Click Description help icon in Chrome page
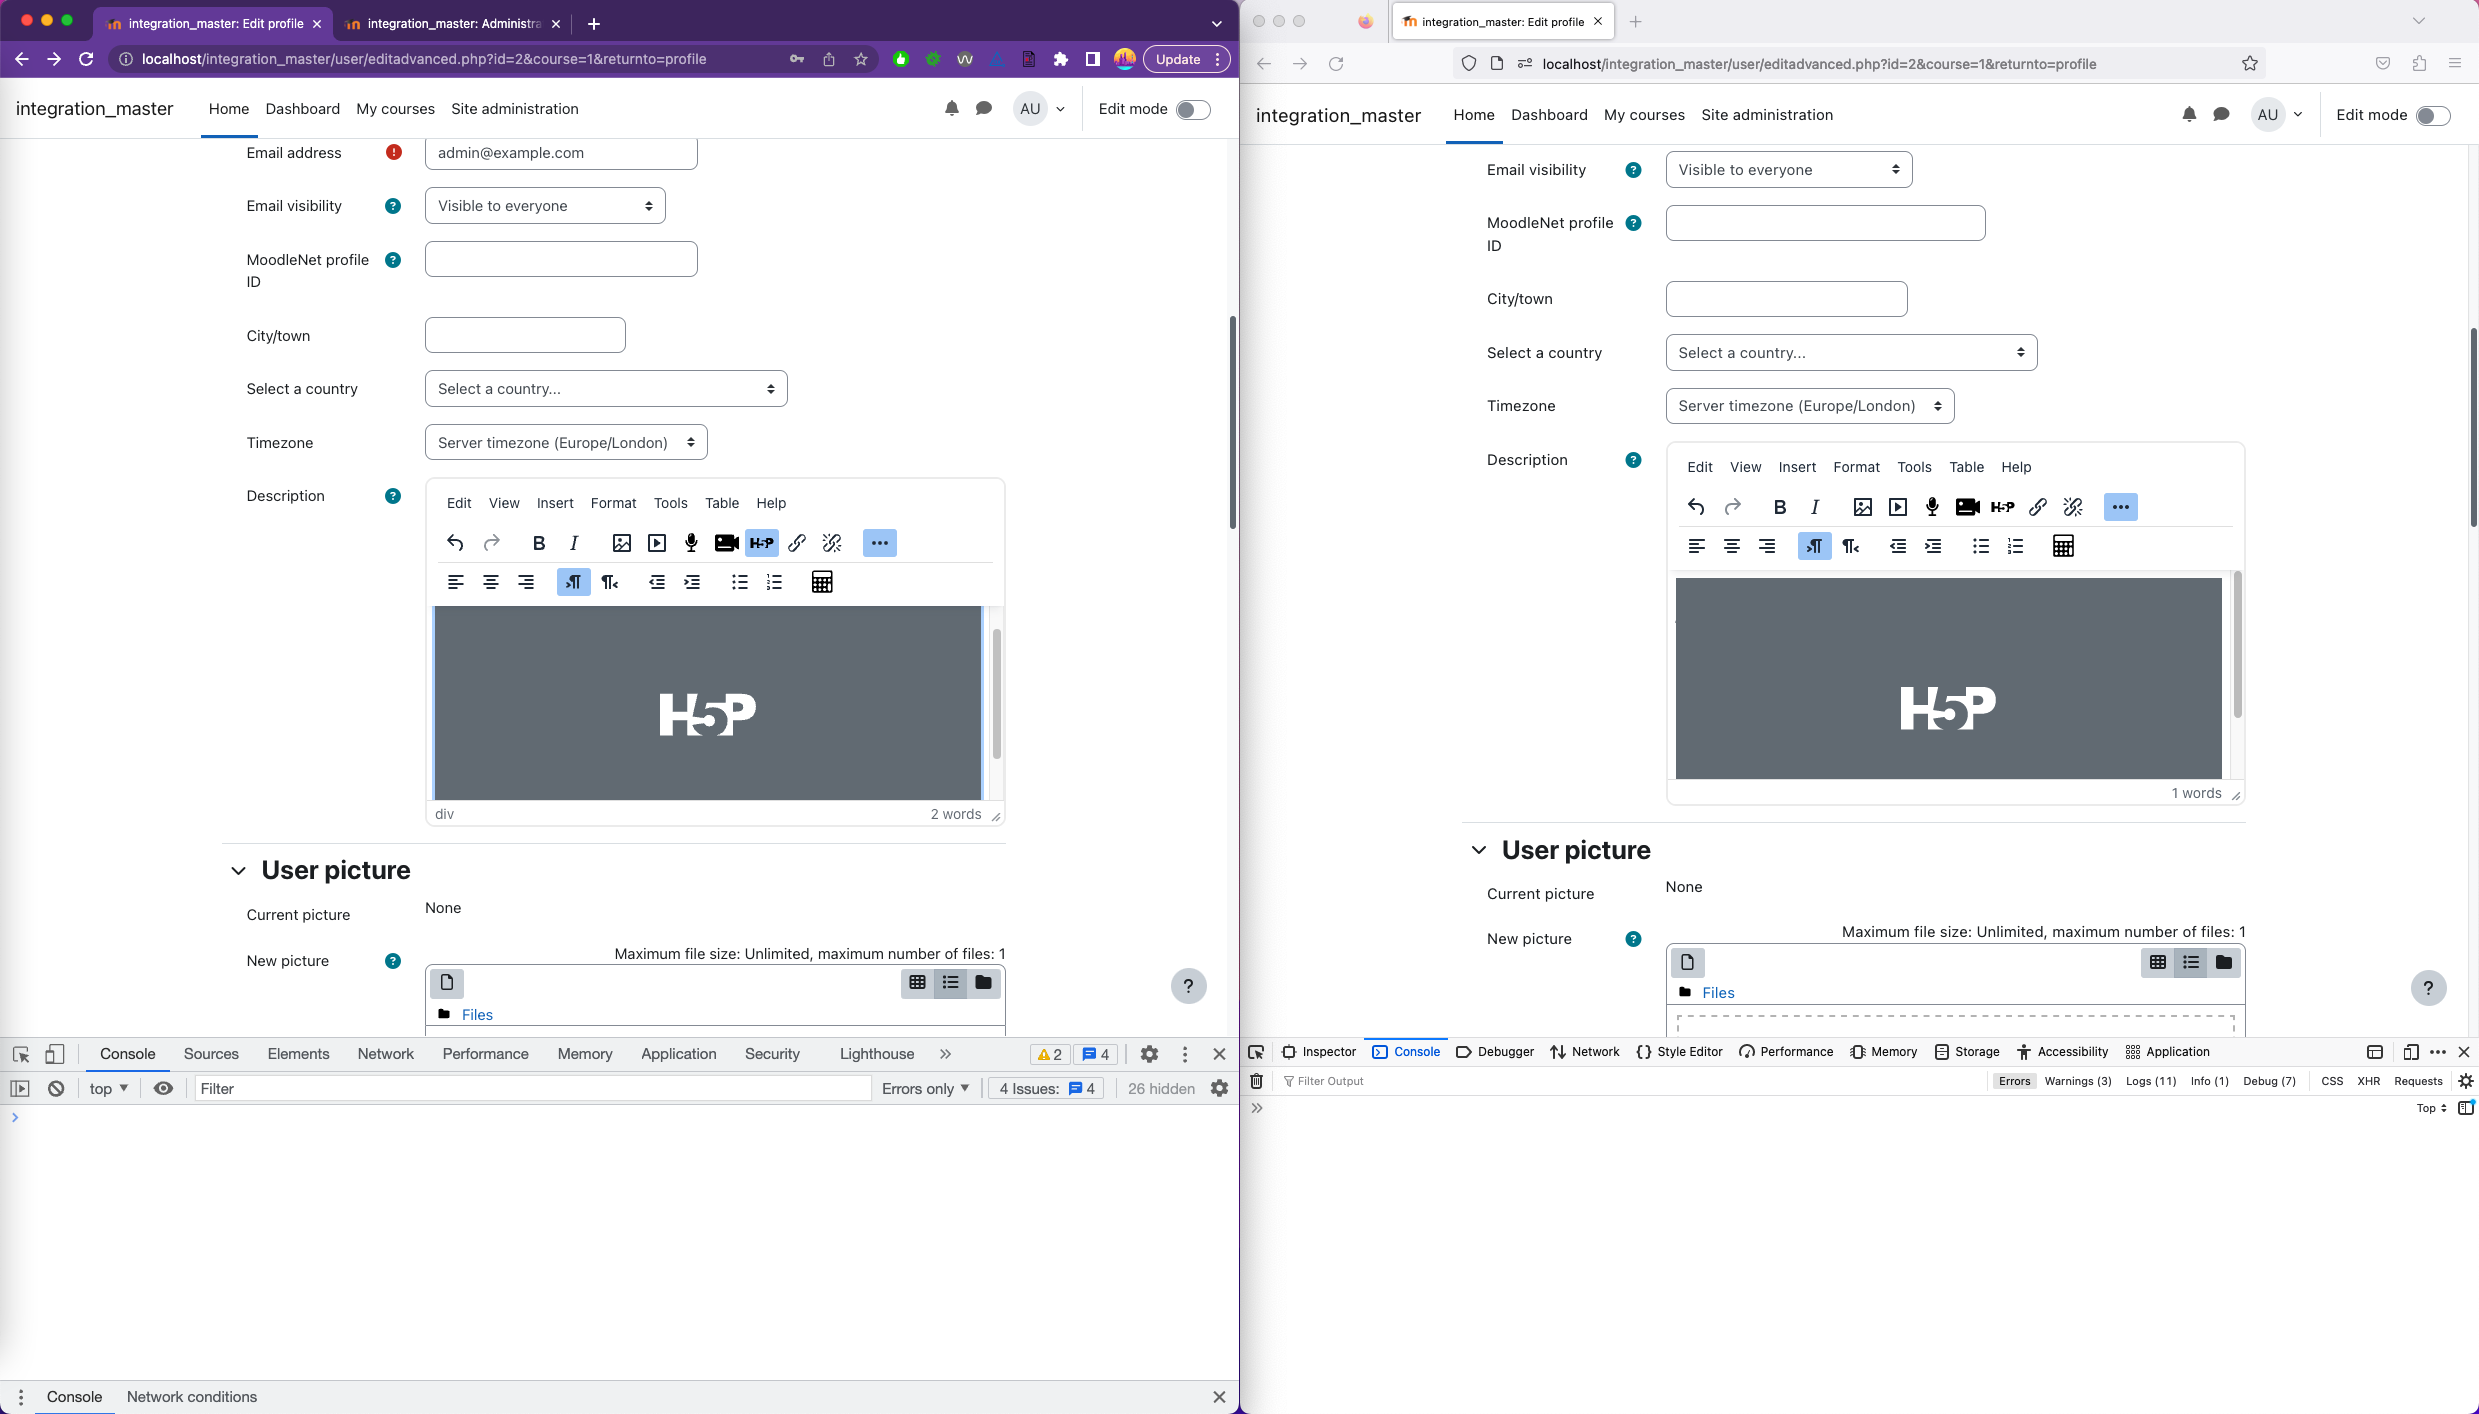Viewport: 2479px width, 1414px height. point(393,496)
